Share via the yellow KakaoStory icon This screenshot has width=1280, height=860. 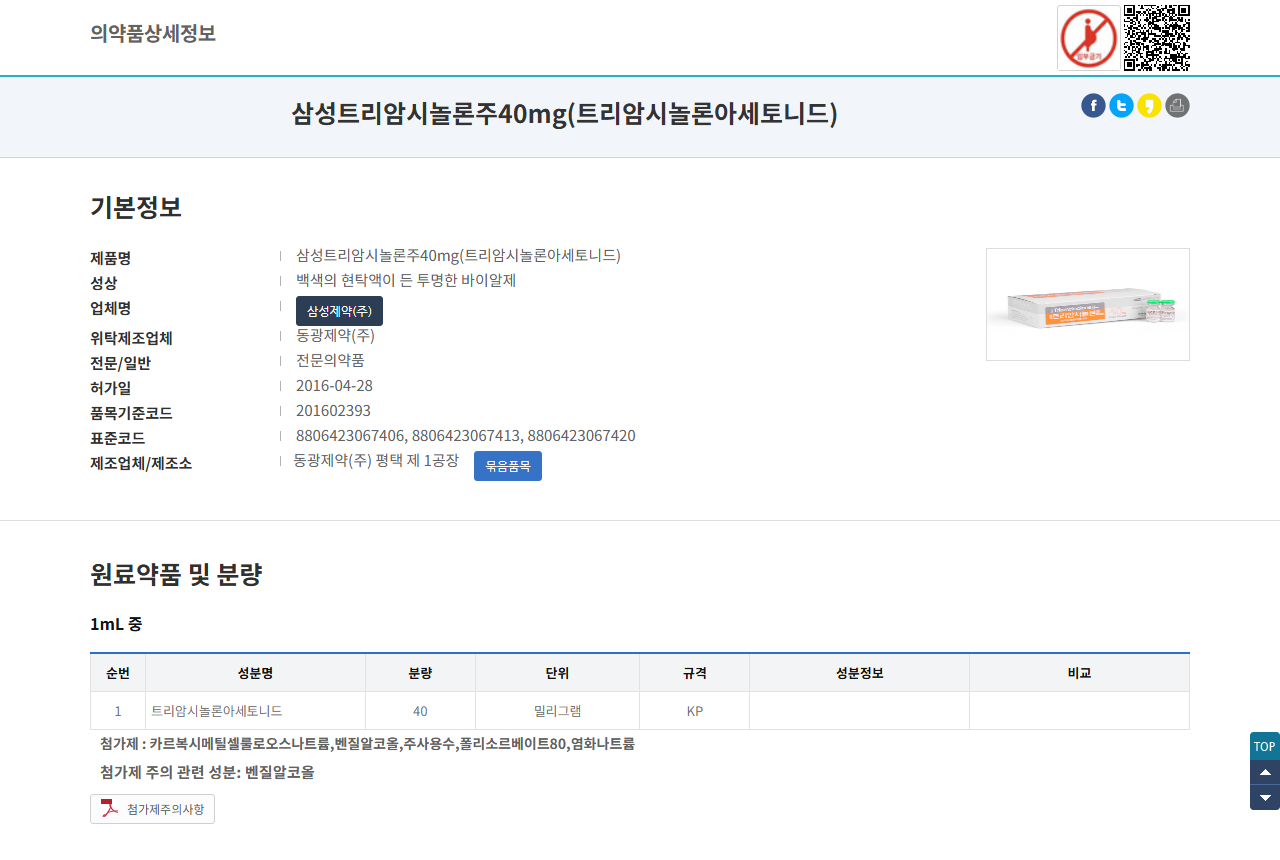click(1149, 106)
